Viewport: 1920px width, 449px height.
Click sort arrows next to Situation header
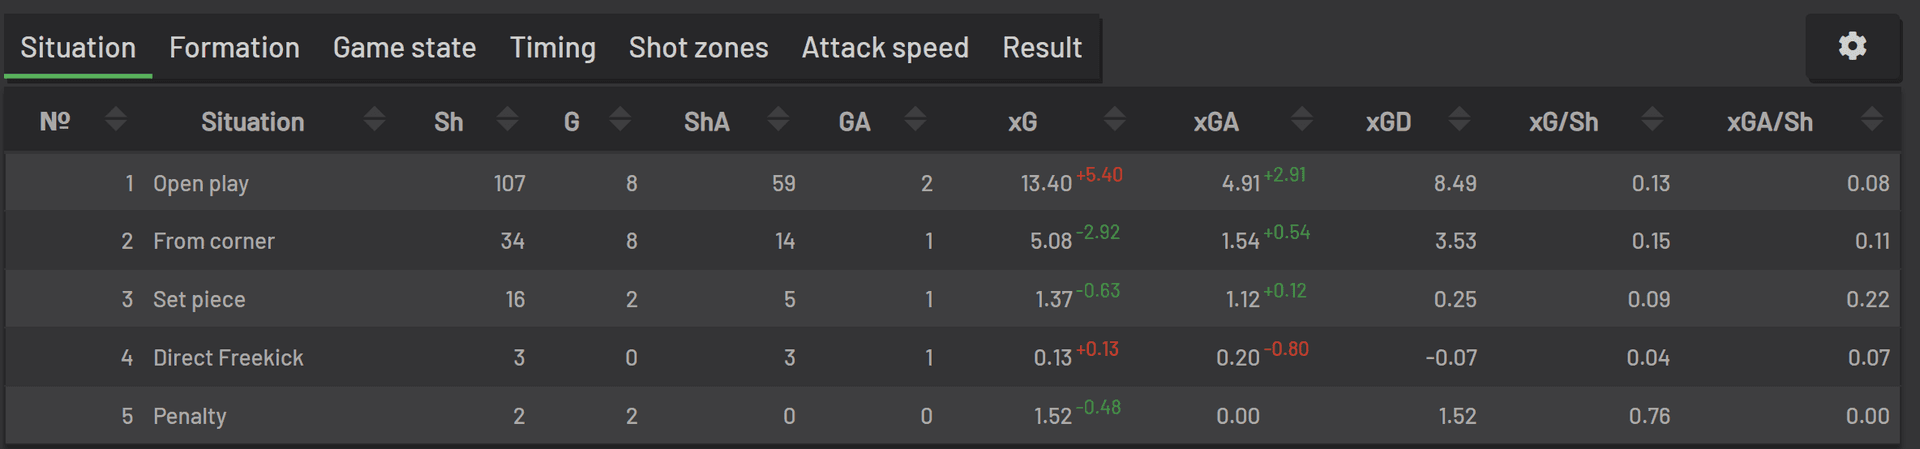[x=374, y=120]
